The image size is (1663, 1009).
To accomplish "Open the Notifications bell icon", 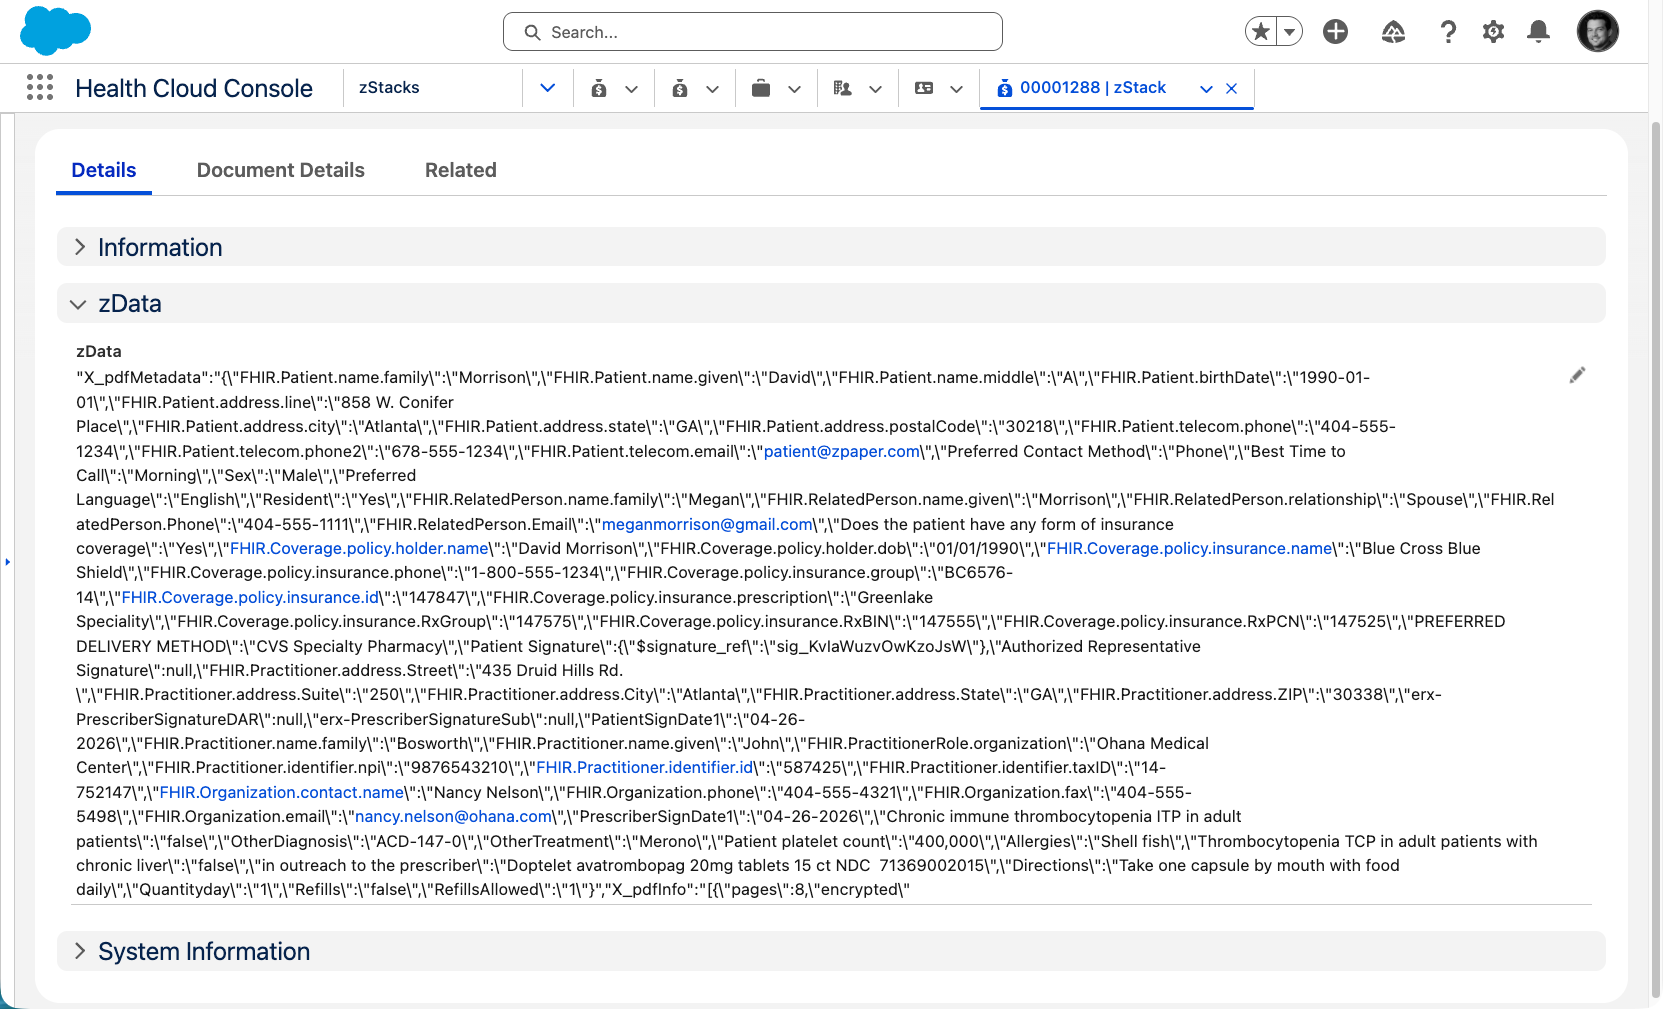I will [1539, 32].
